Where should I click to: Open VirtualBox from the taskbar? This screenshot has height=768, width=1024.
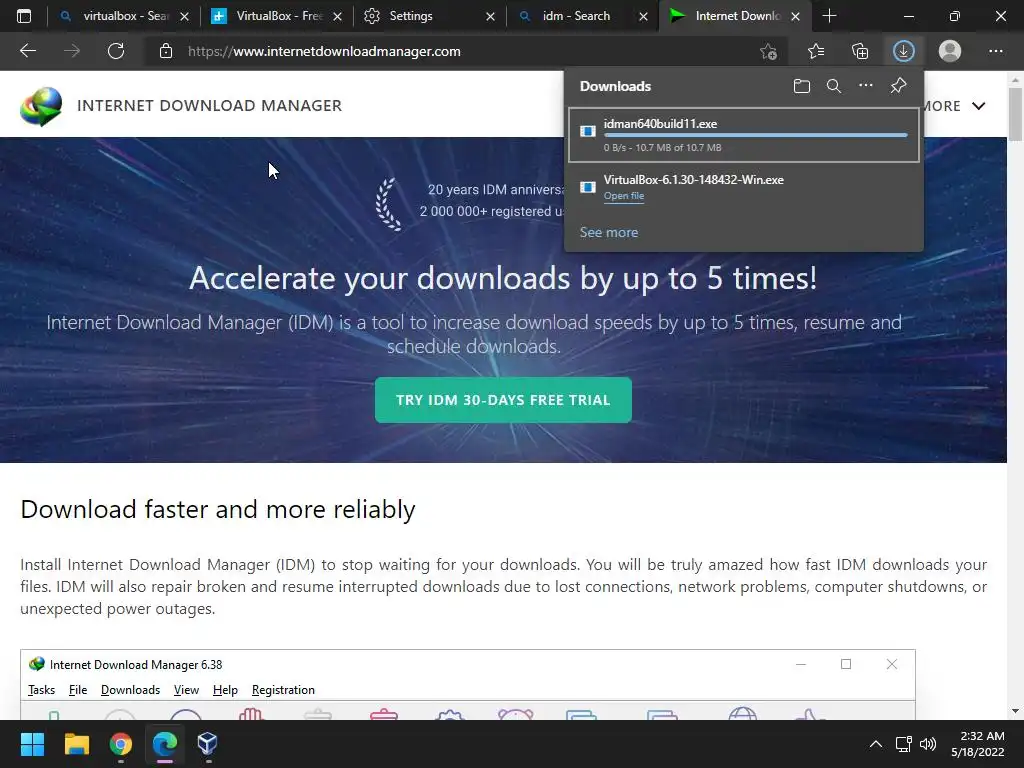(x=208, y=744)
